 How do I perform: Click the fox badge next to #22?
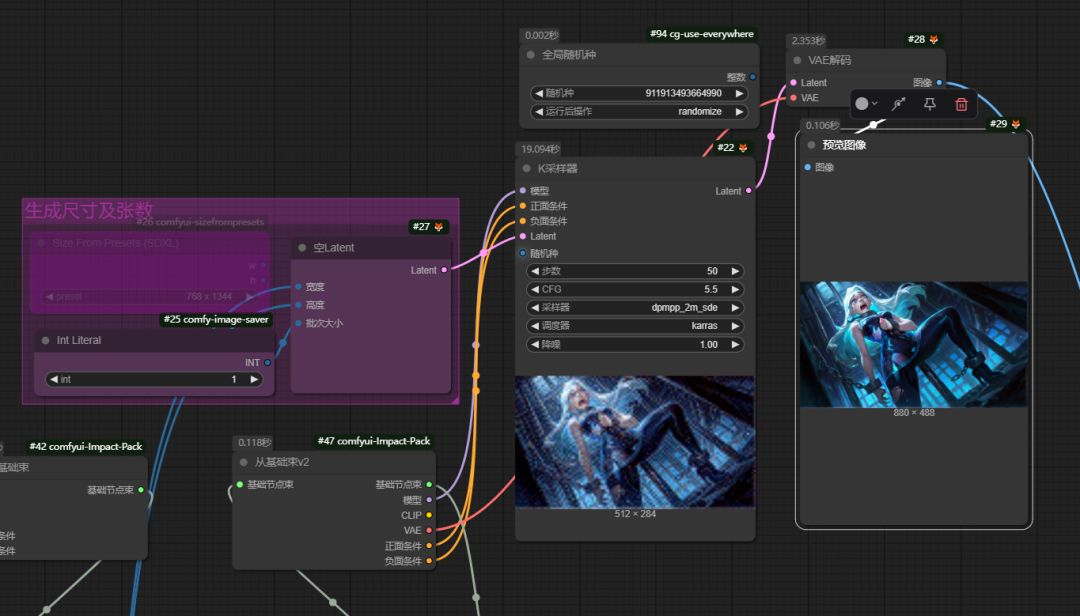click(742, 147)
